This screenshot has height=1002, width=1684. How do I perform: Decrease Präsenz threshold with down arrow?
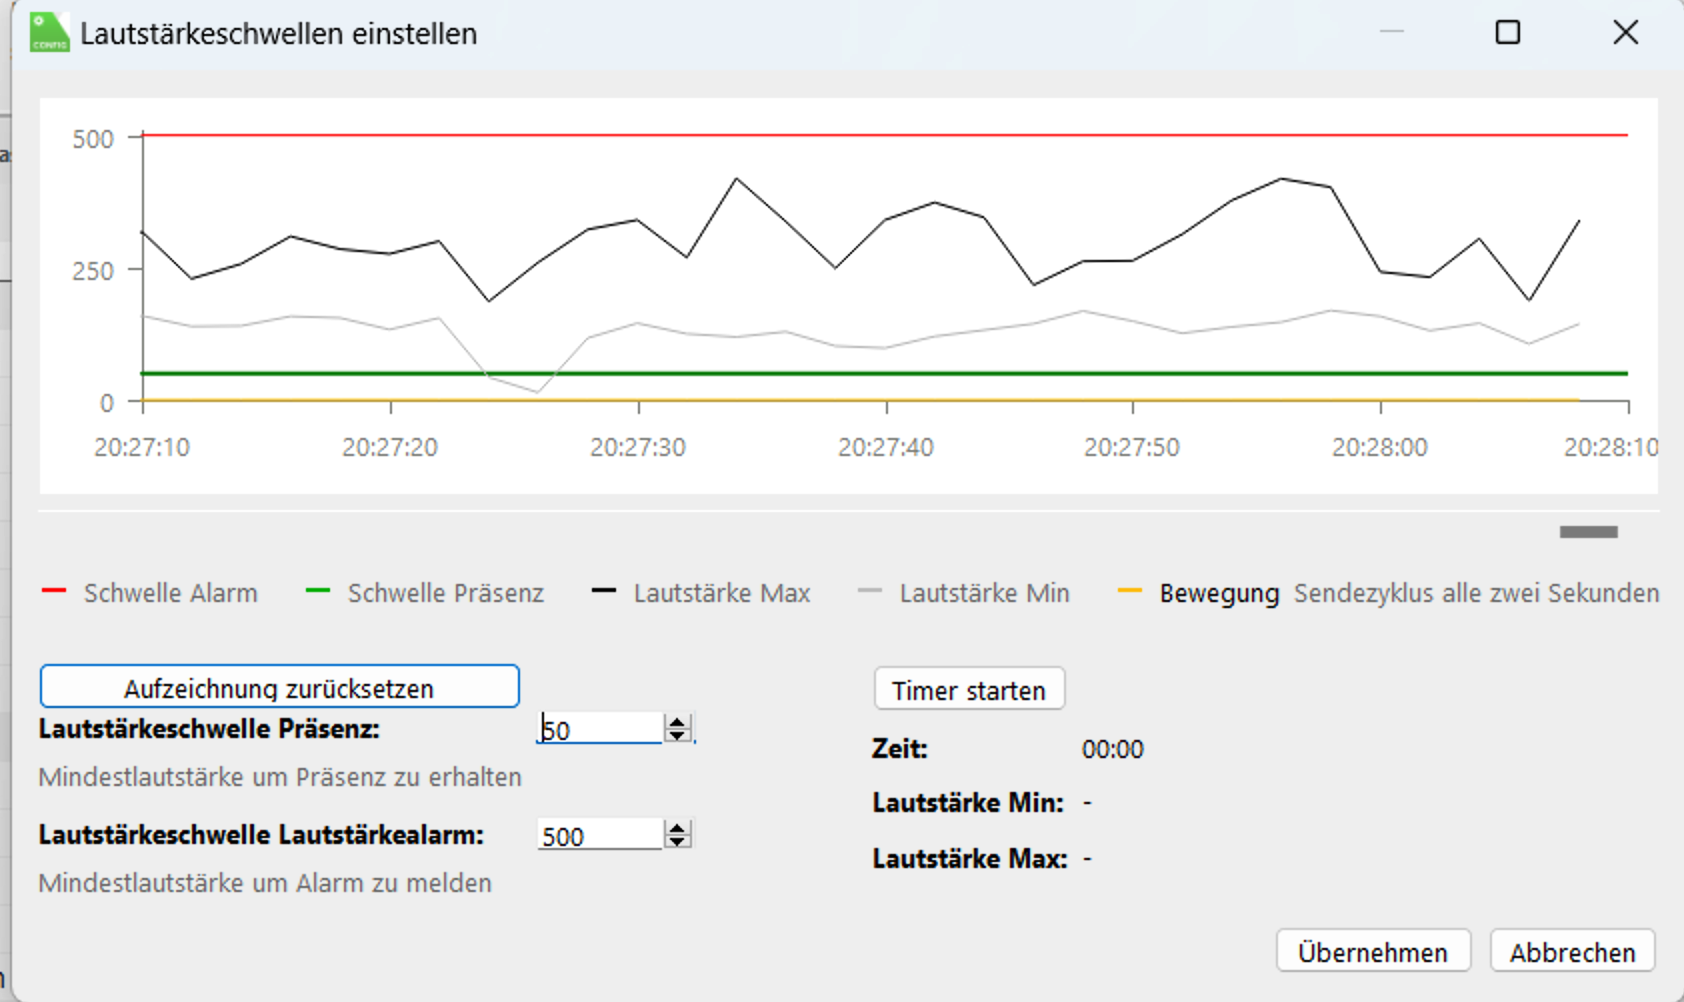(x=678, y=736)
